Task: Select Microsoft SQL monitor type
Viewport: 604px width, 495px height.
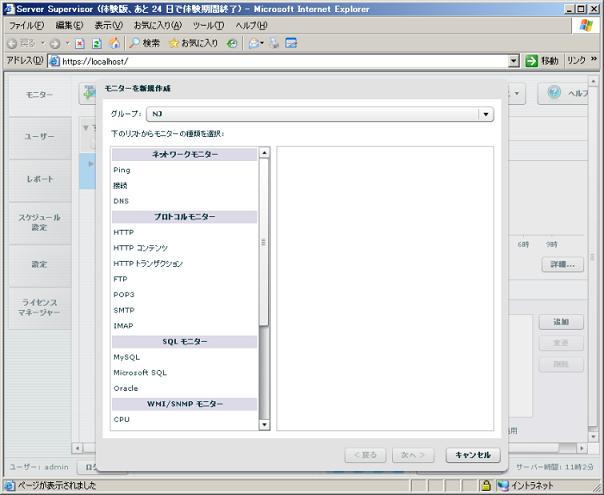Action: point(140,373)
